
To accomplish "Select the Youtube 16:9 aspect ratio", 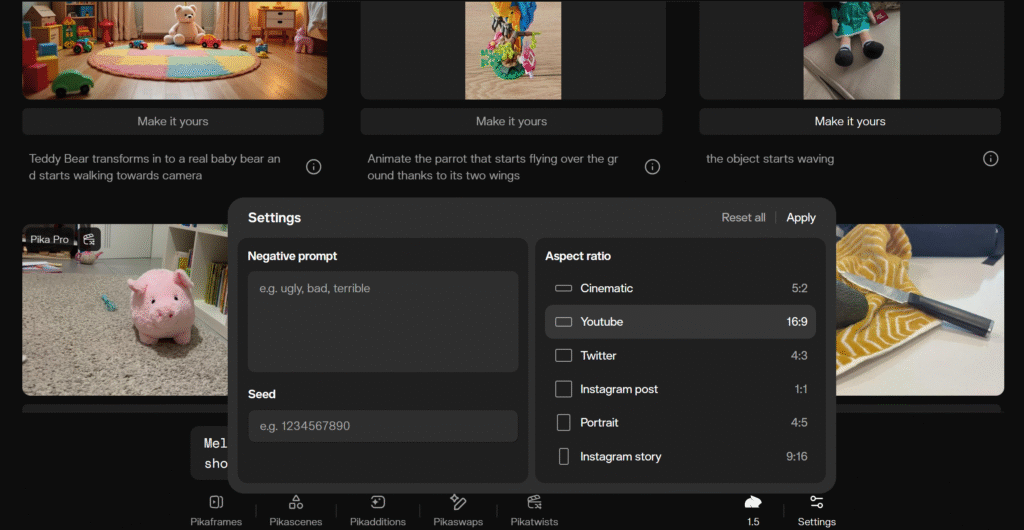I will (x=680, y=322).
